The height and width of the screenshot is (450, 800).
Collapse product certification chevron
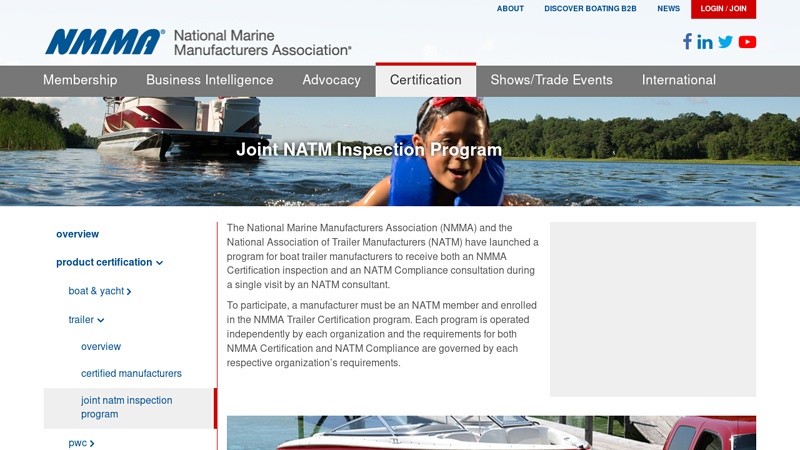pos(160,263)
